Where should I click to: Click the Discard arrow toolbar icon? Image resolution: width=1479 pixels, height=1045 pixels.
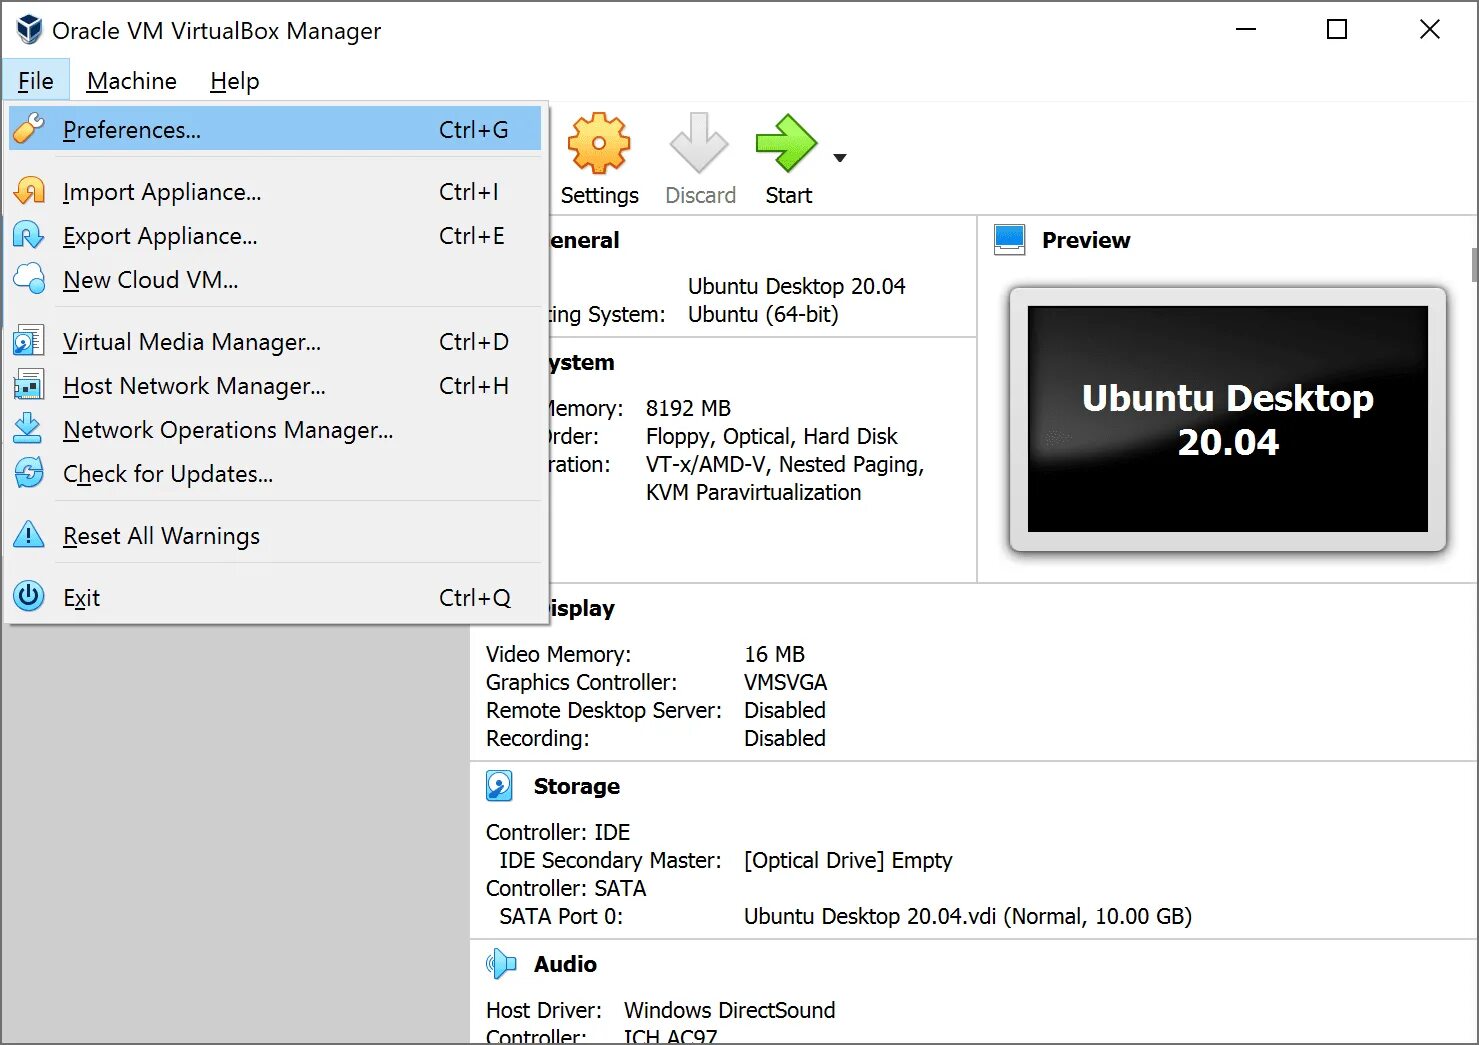coord(699,143)
